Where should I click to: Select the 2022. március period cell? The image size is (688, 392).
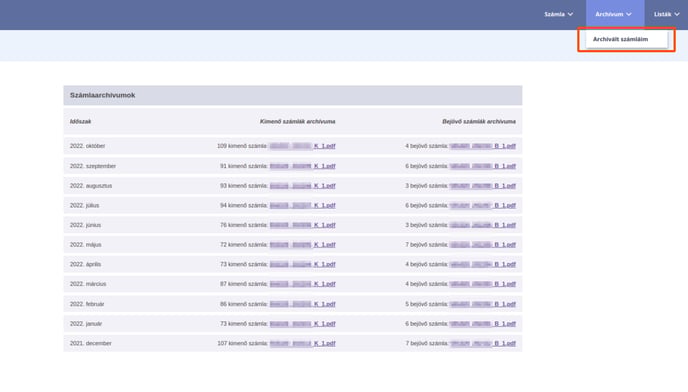pos(88,284)
